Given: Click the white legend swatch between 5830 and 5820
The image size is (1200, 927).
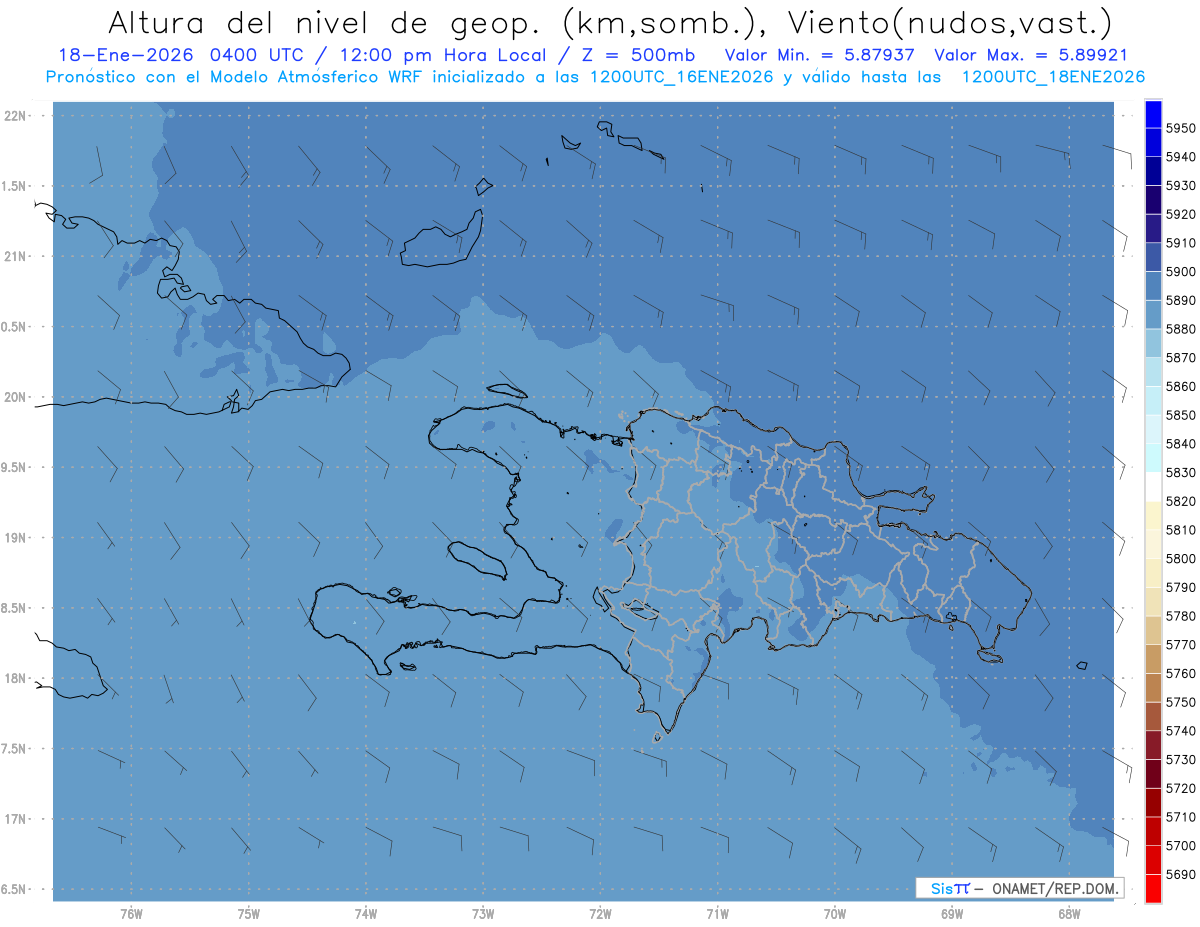Looking at the screenshot, I should [1153, 487].
